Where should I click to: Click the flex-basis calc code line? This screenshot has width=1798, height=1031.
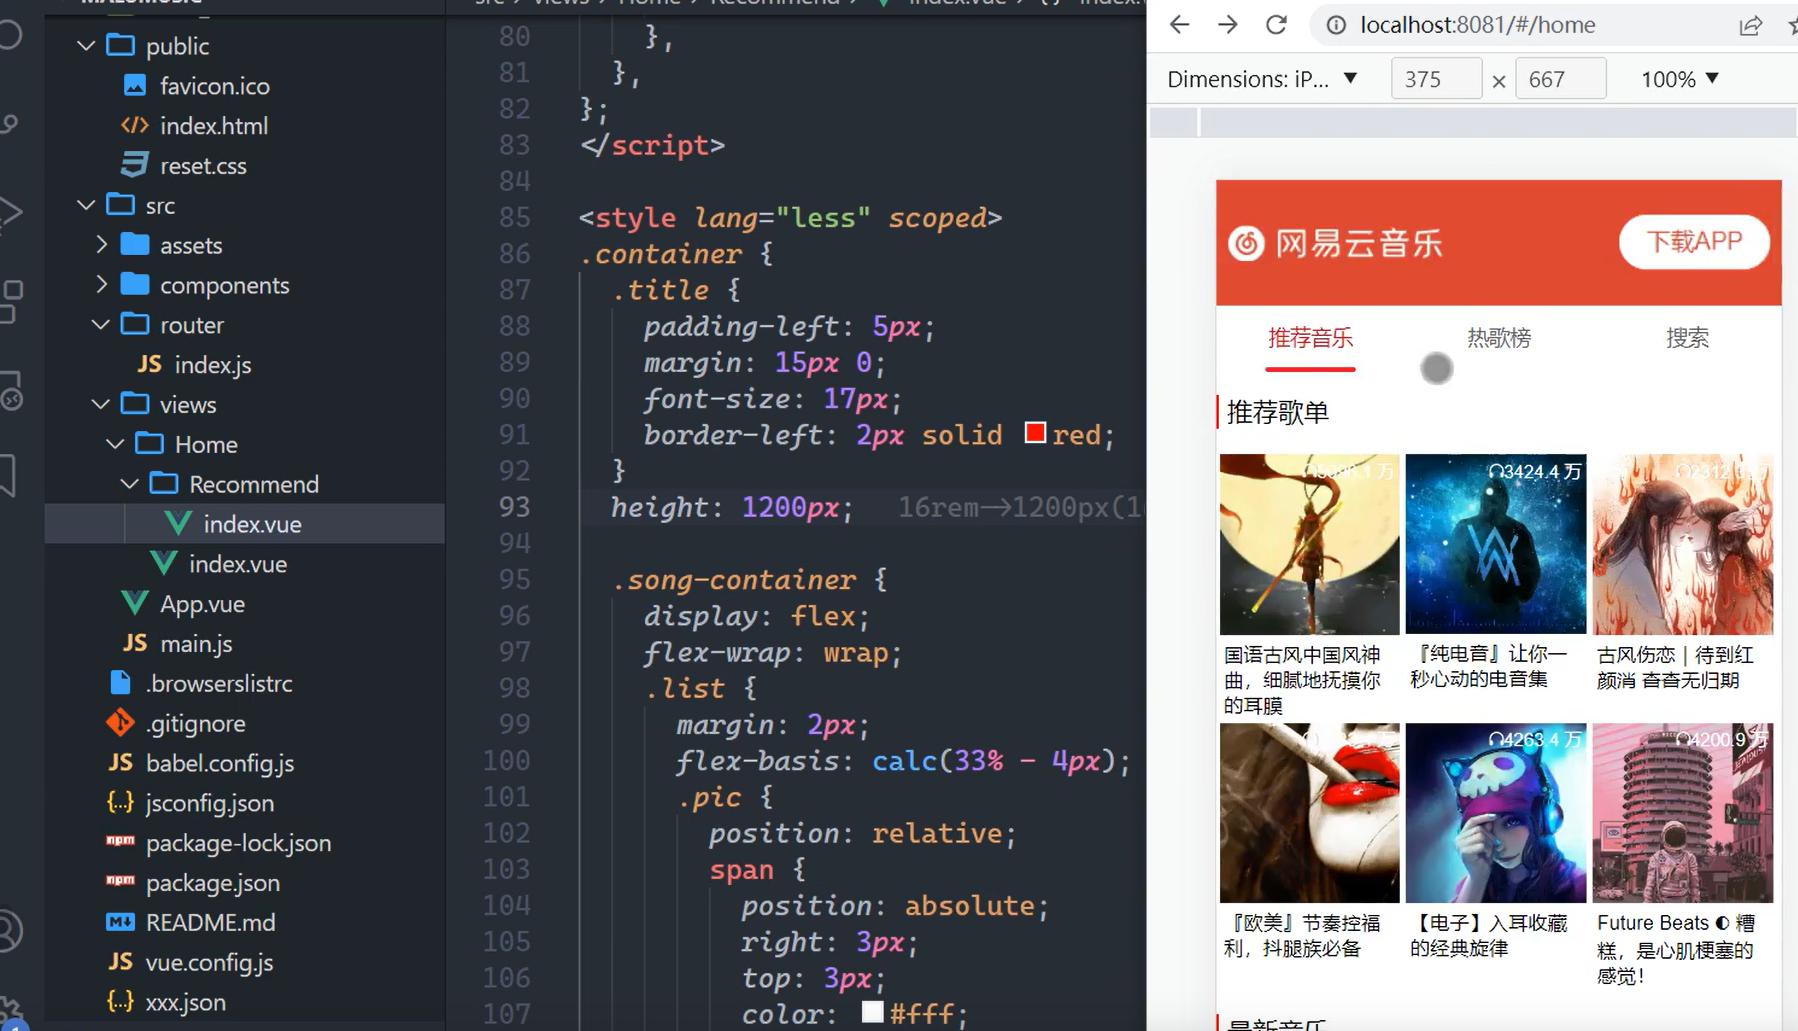pyautogui.click(x=902, y=761)
